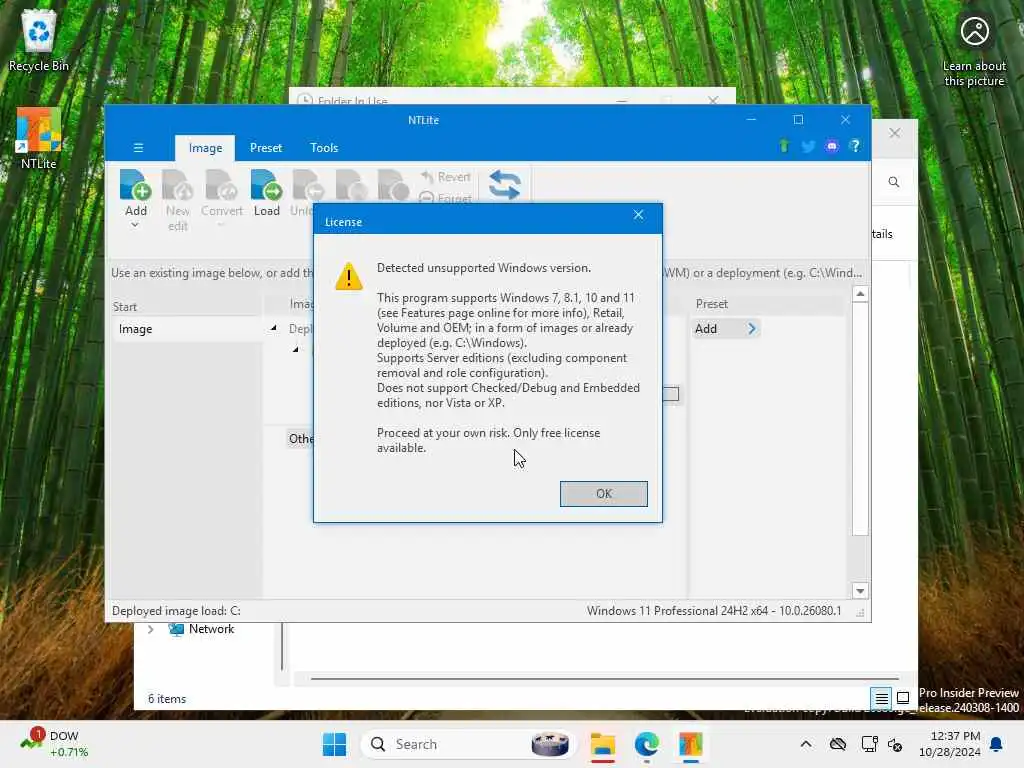1024x768 pixels.
Task: Close the License dialog
Action: coord(639,214)
